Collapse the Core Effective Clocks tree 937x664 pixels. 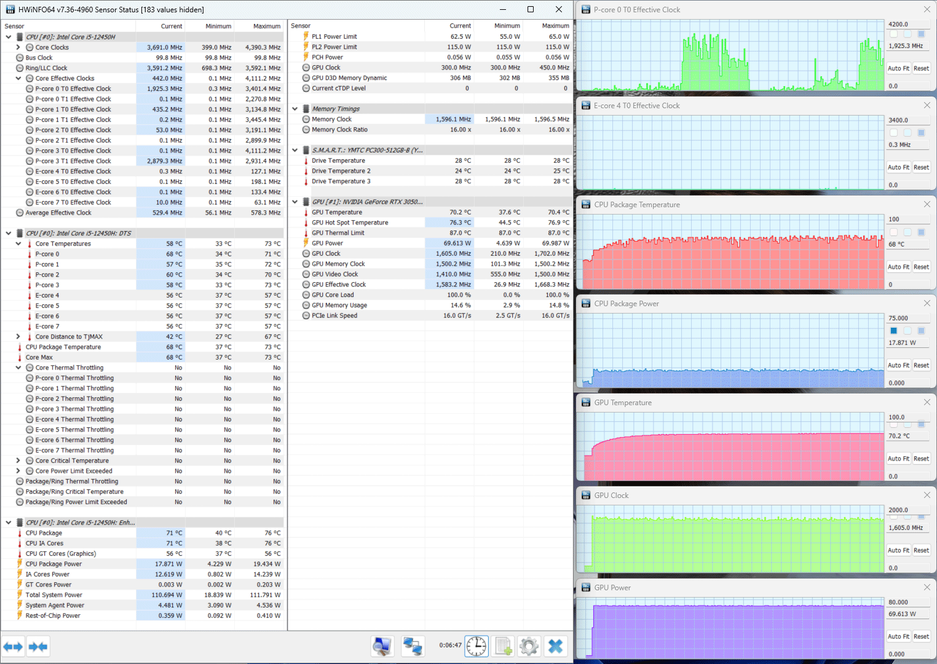tap(19, 78)
